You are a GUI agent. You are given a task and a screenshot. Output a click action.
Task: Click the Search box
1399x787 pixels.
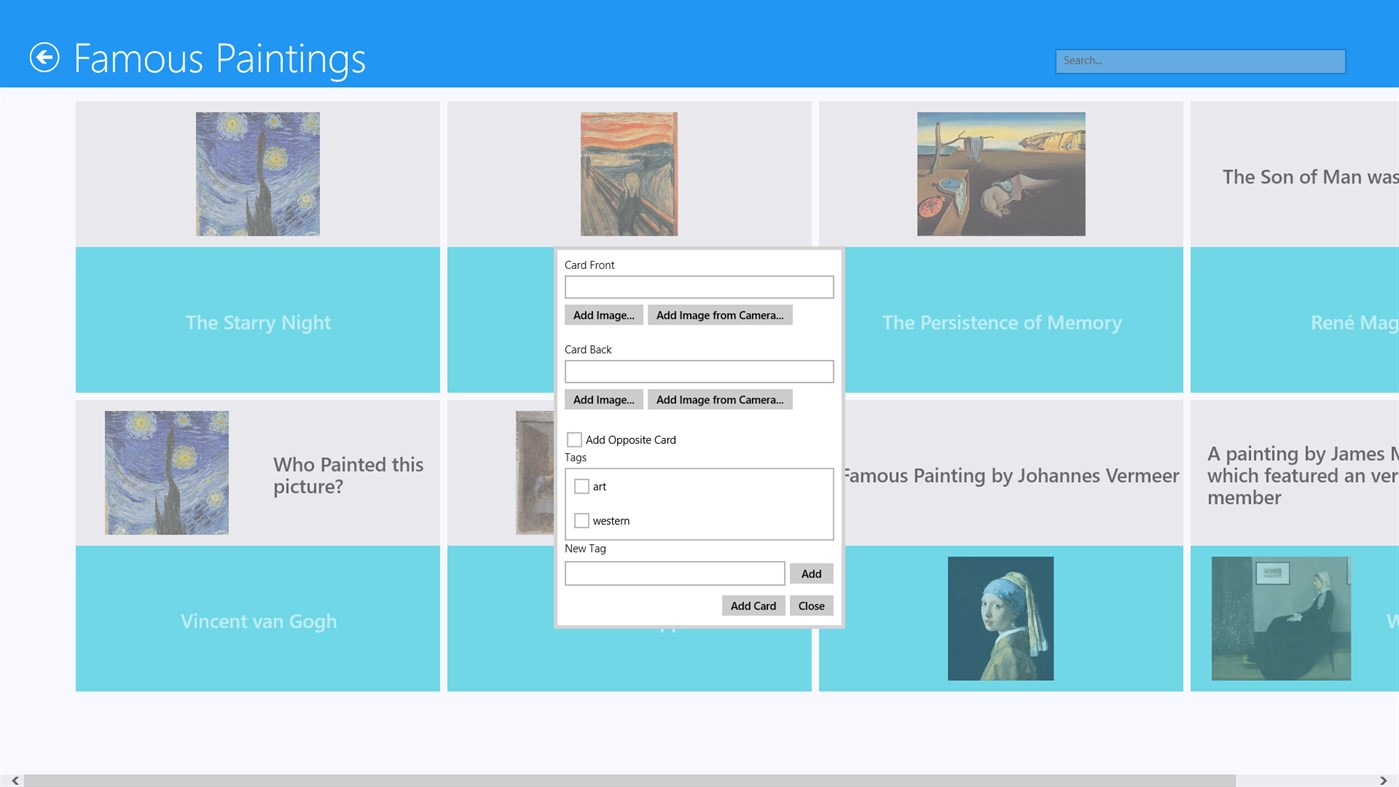pyautogui.click(x=1199, y=60)
